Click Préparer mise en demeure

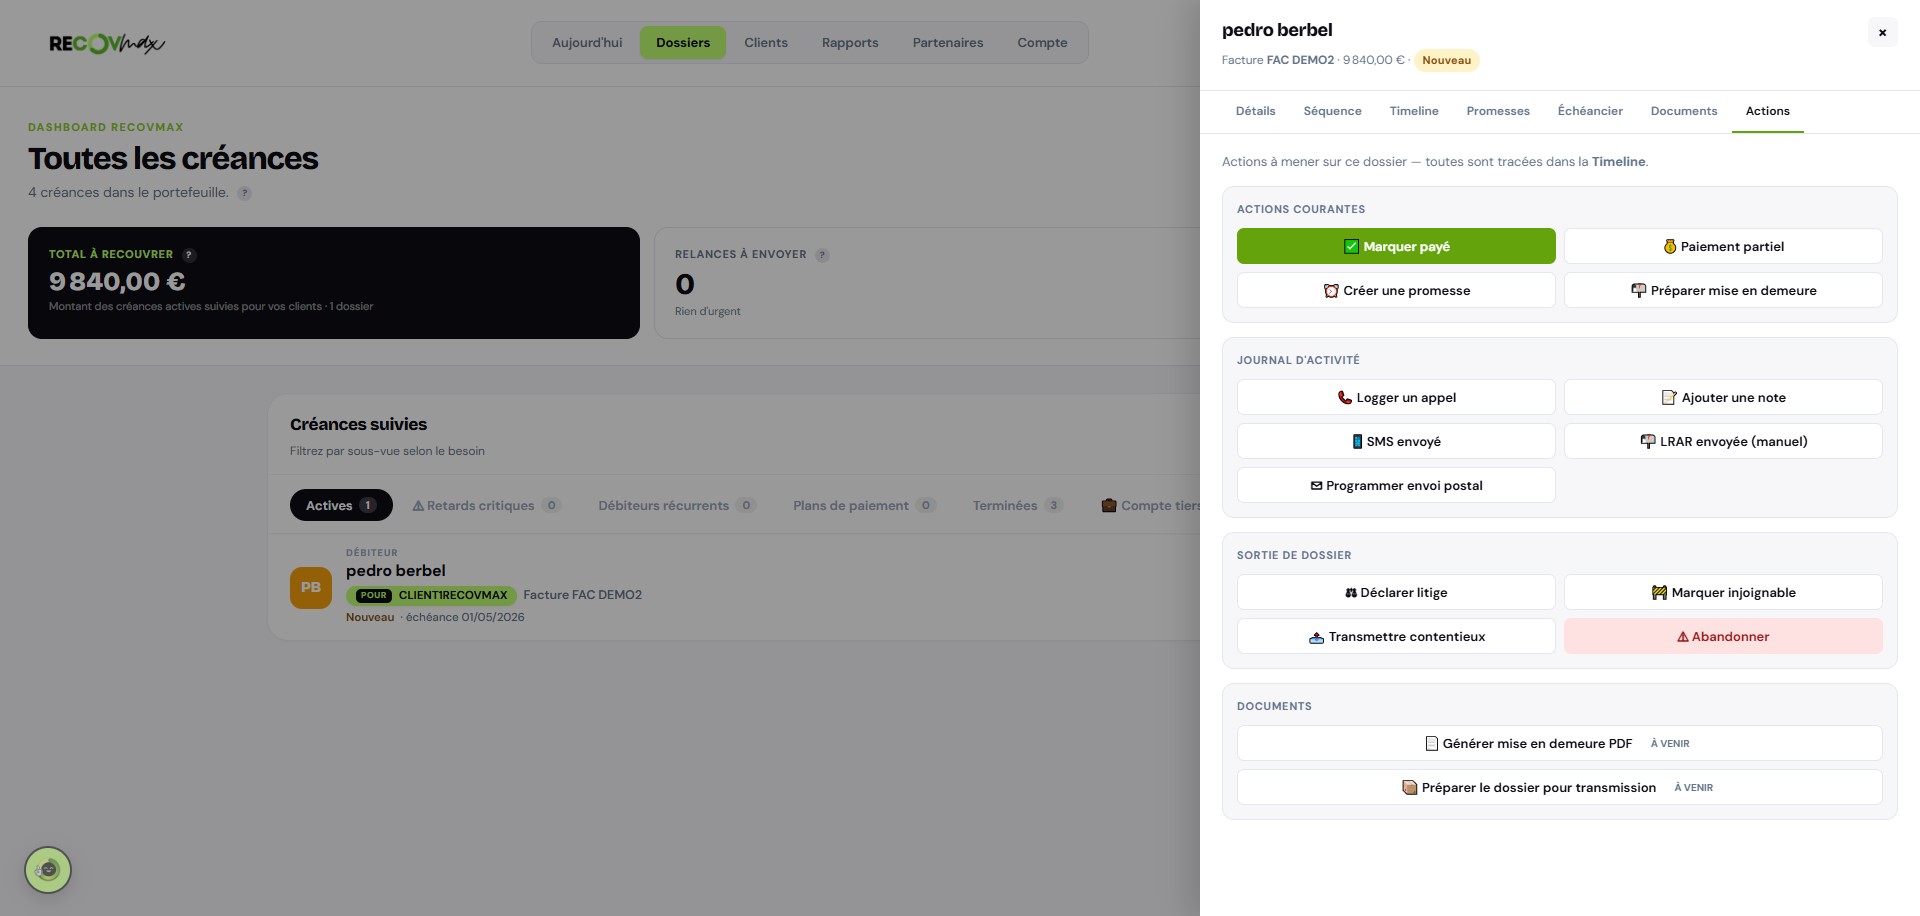[1723, 291]
